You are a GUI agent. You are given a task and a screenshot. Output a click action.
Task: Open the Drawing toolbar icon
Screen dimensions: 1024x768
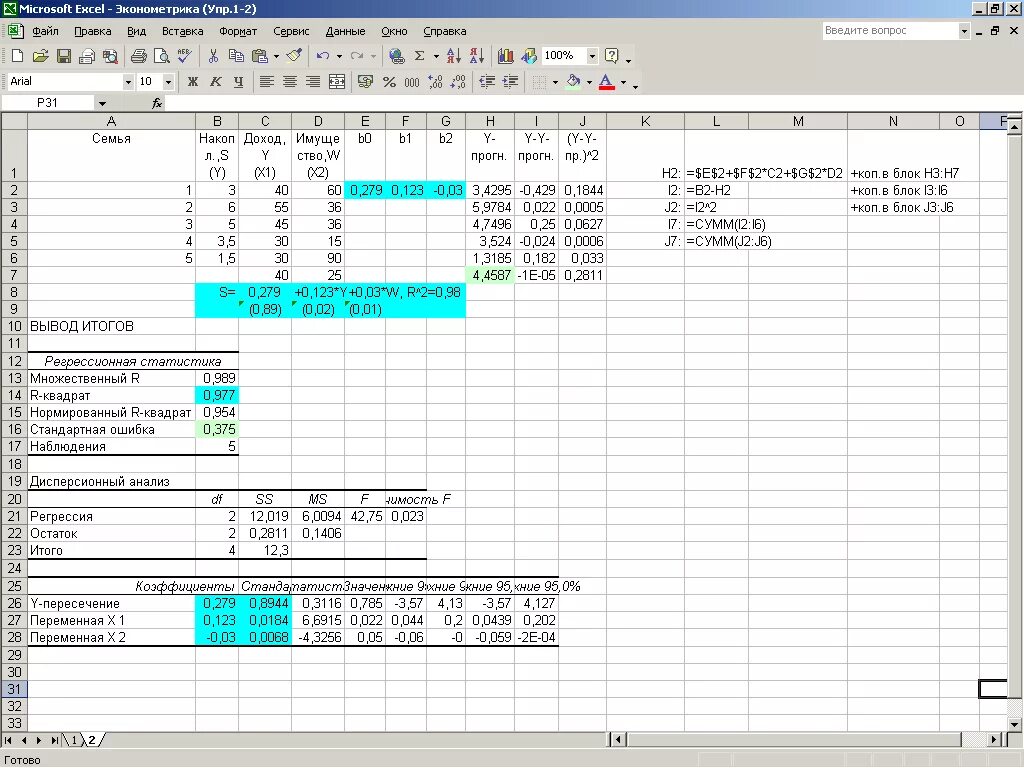click(528, 56)
